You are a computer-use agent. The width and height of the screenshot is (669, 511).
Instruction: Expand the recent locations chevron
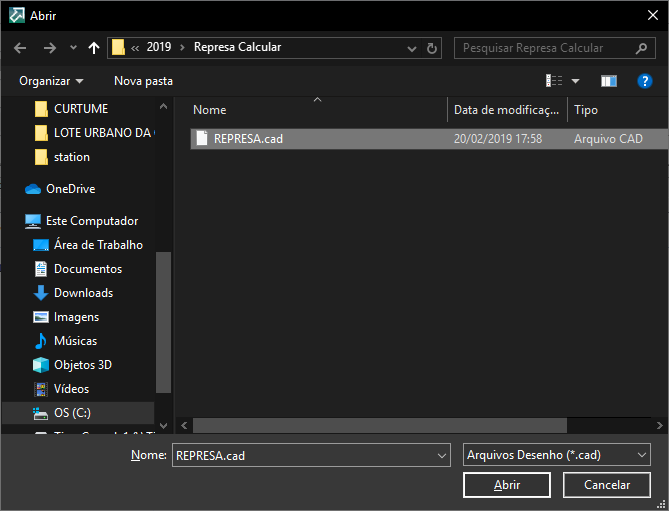pos(73,48)
